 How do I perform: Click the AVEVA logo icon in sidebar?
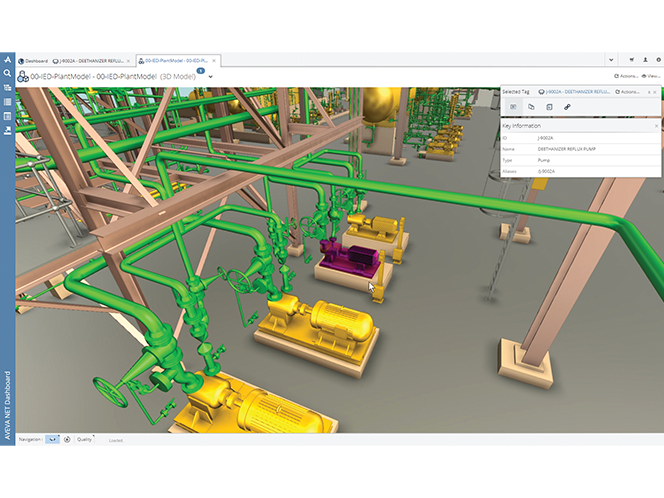click(x=8, y=59)
